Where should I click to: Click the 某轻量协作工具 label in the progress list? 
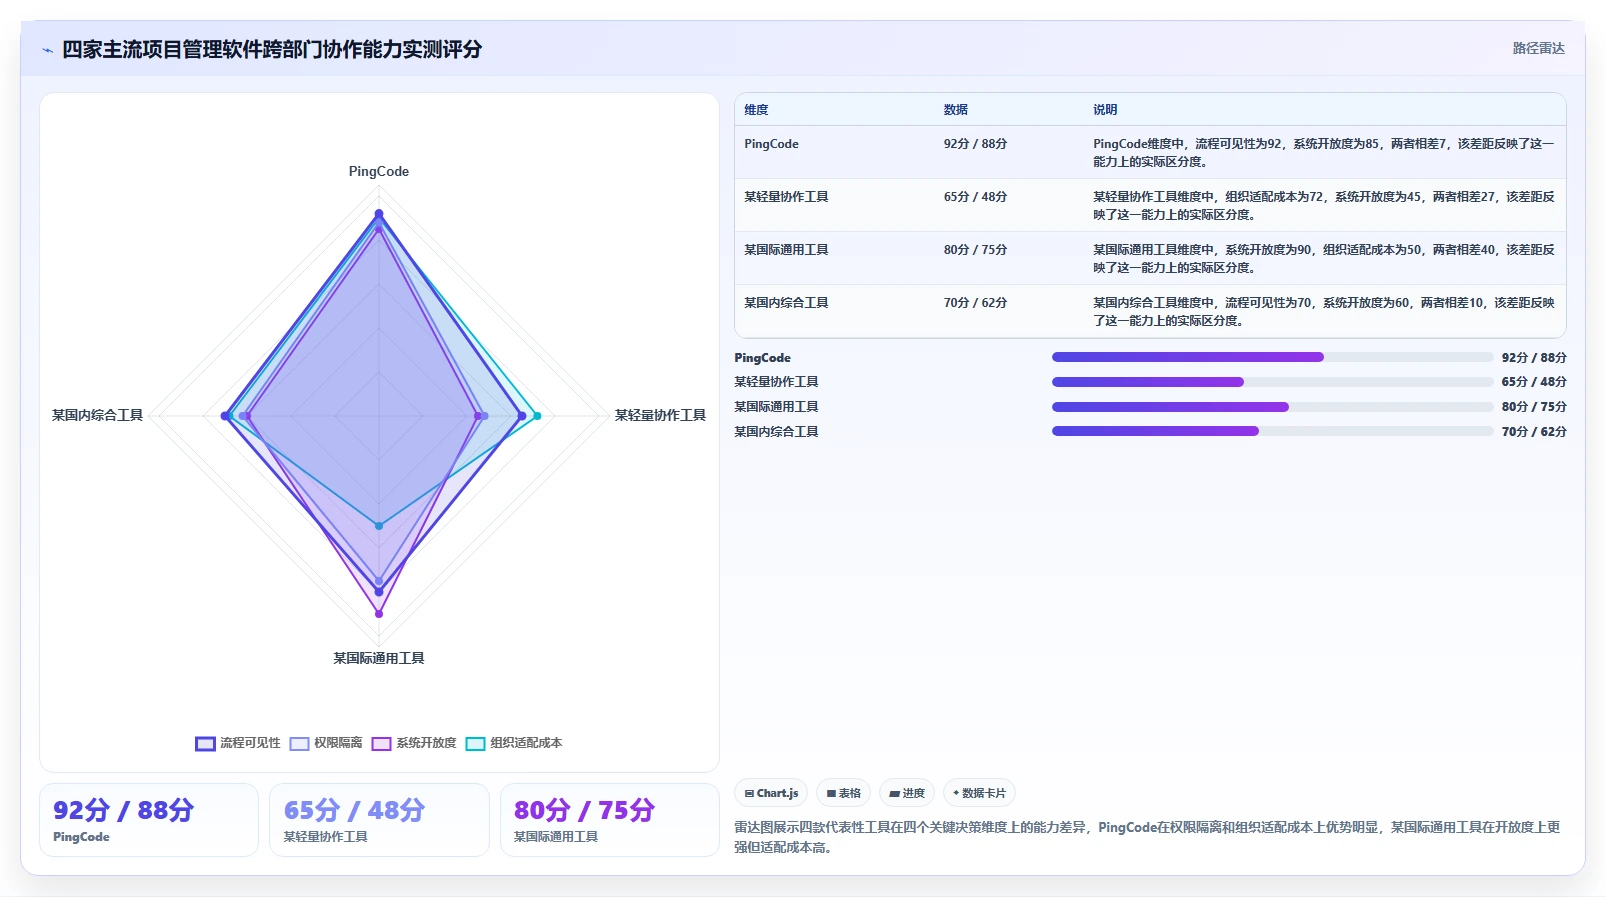[x=776, y=382]
